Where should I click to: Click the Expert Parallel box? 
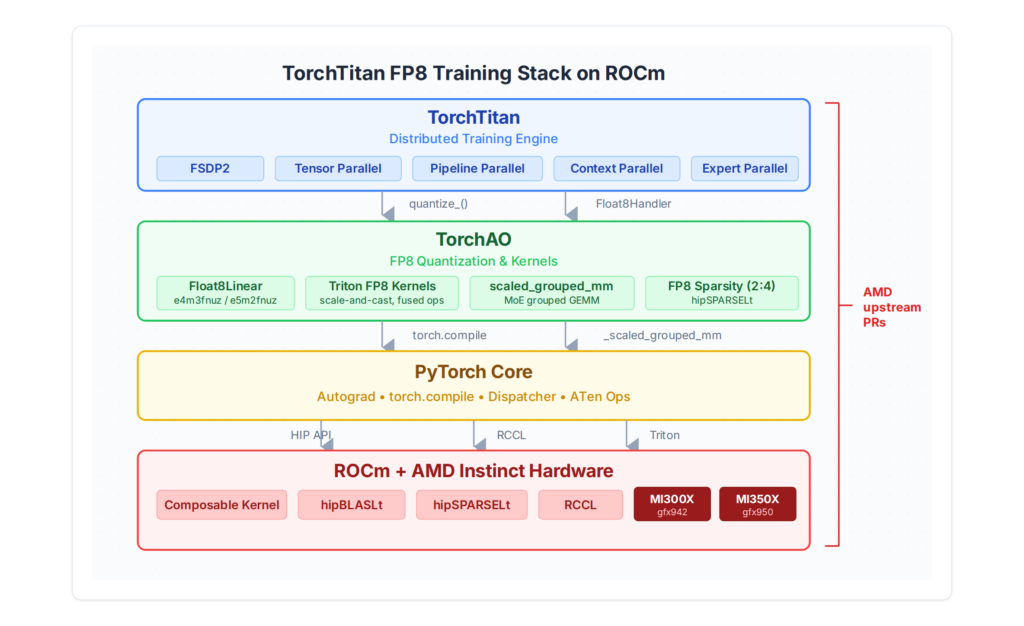pyautogui.click(x=744, y=168)
